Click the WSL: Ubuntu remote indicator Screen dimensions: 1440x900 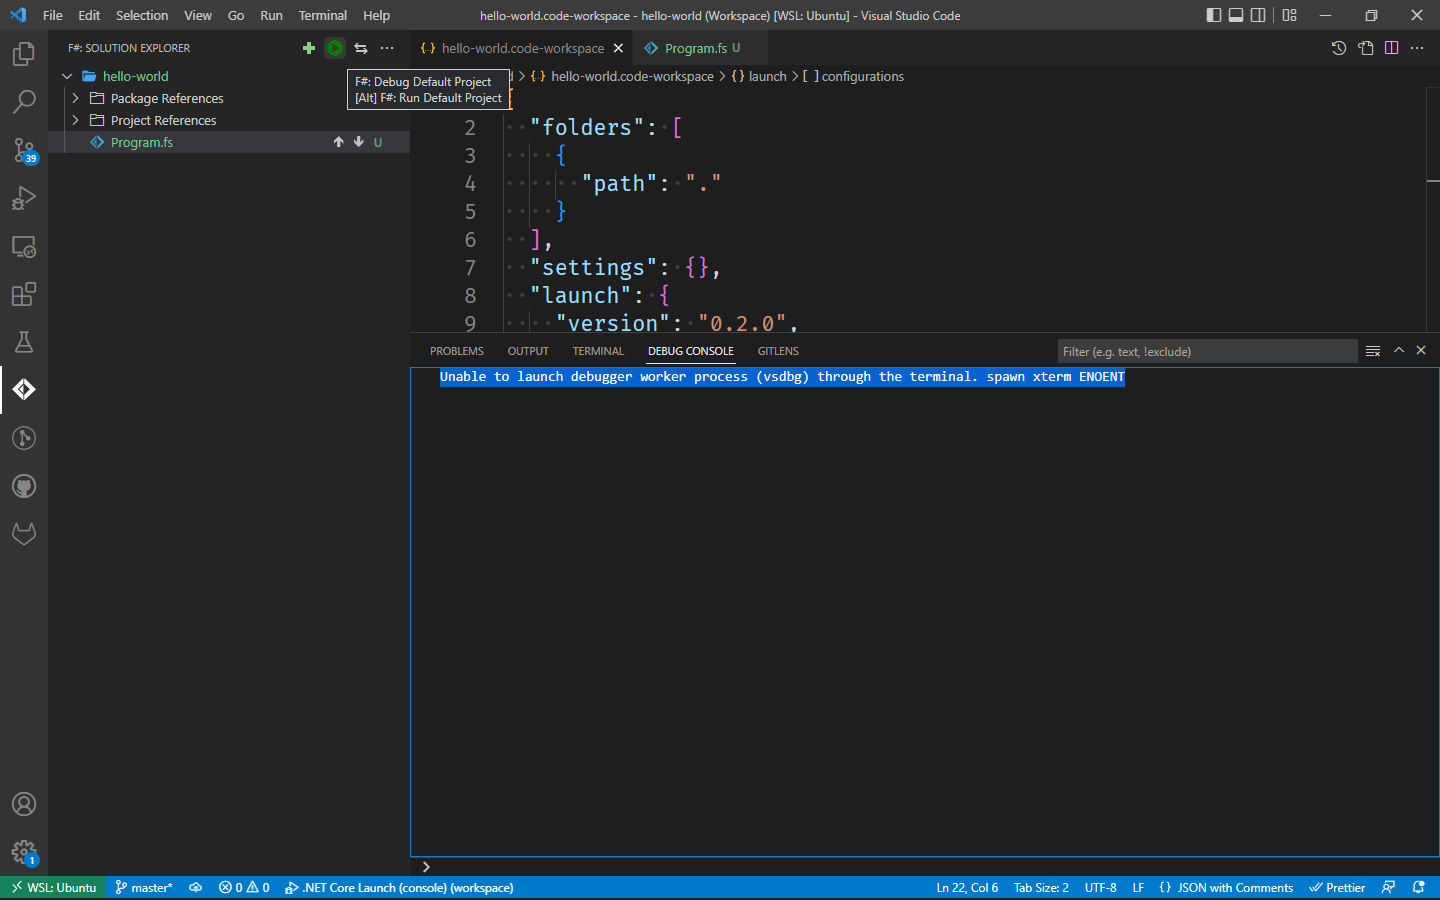[x=54, y=887]
